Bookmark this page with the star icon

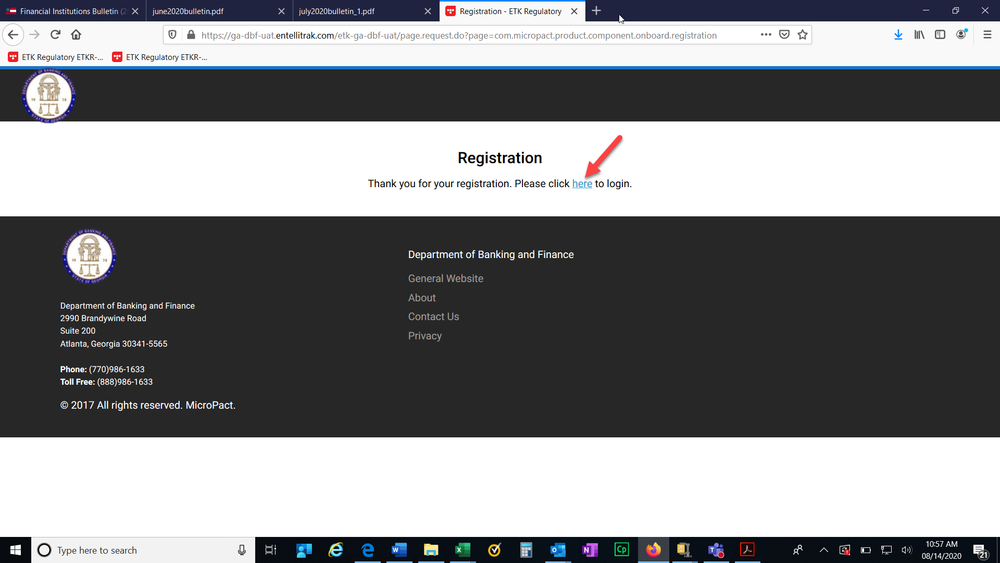(802, 34)
